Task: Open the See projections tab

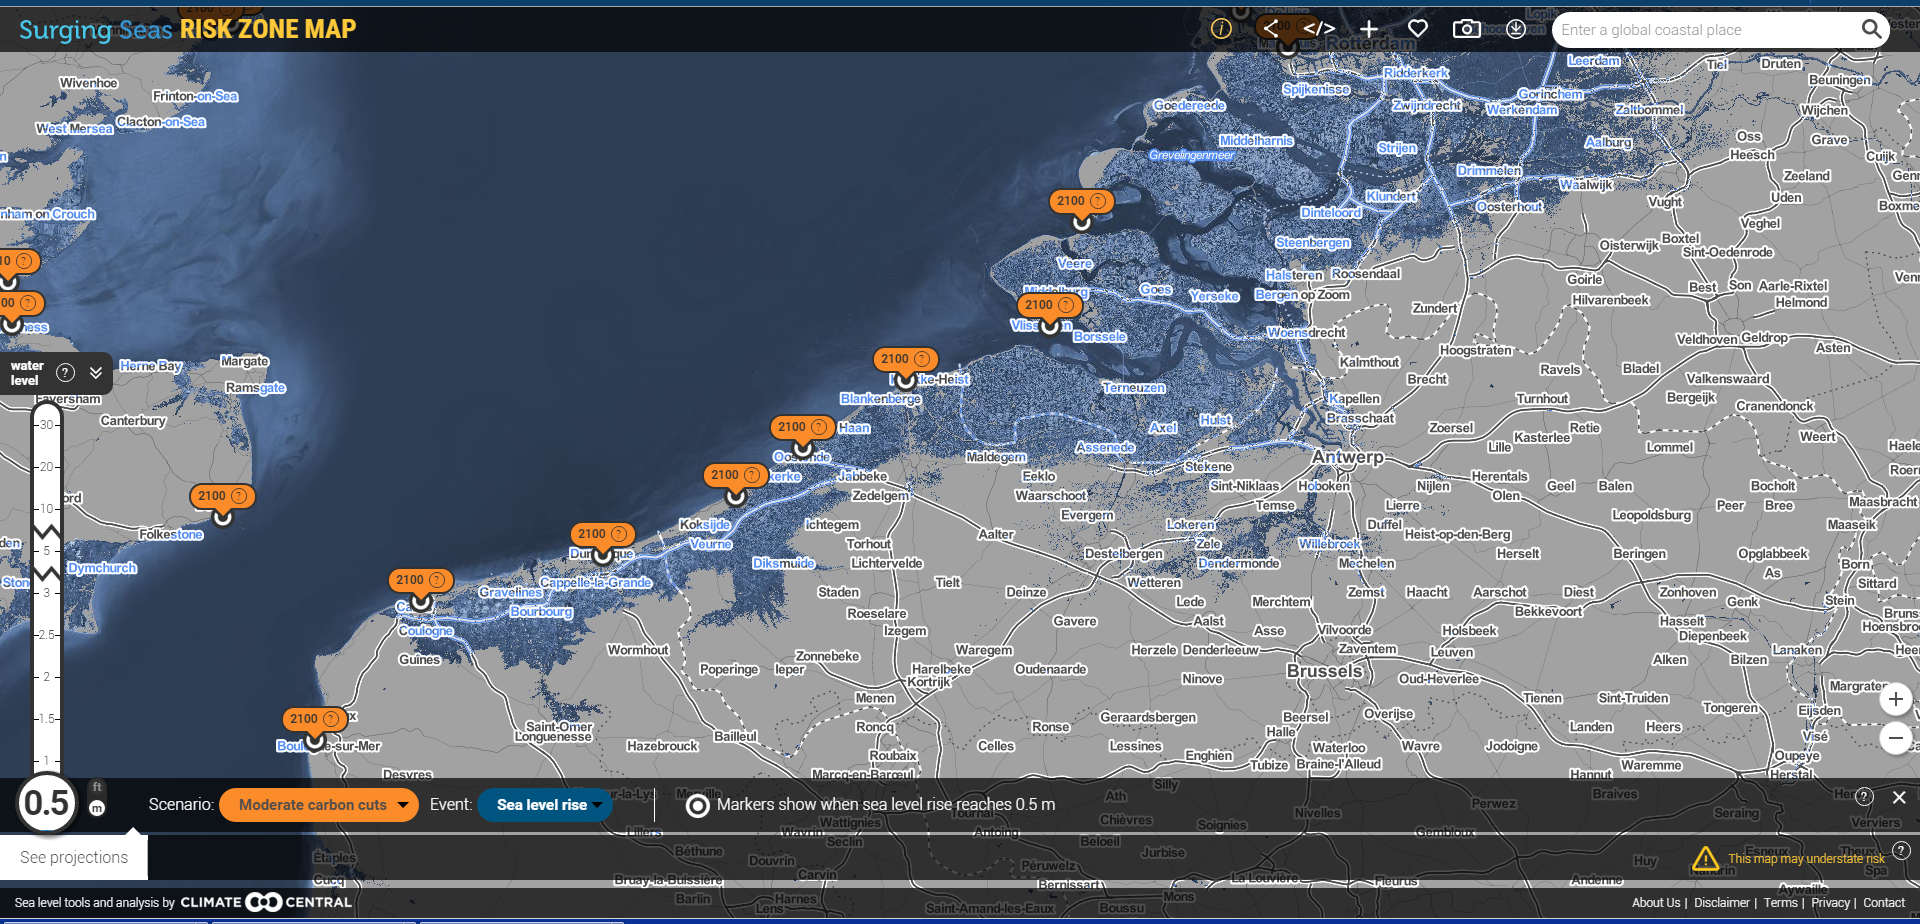Action: (74, 857)
